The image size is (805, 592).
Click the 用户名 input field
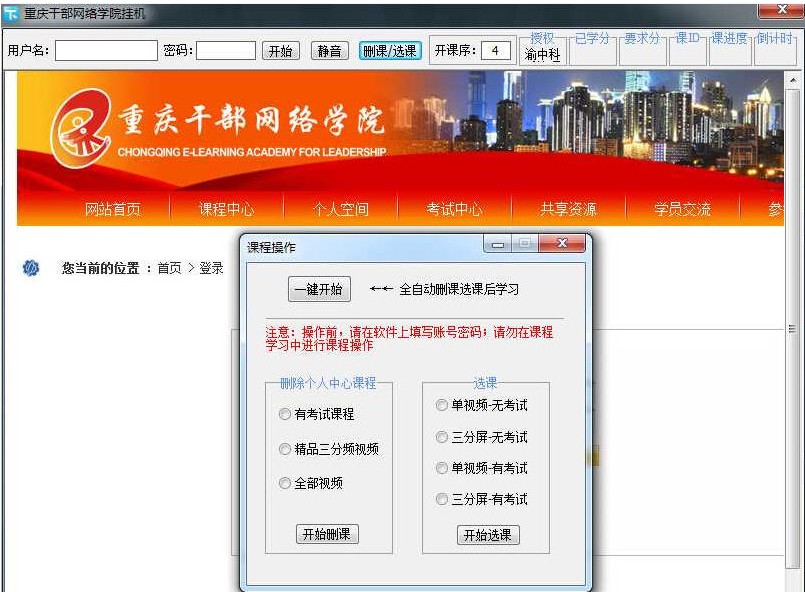pyautogui.click(x=106, y=51)
